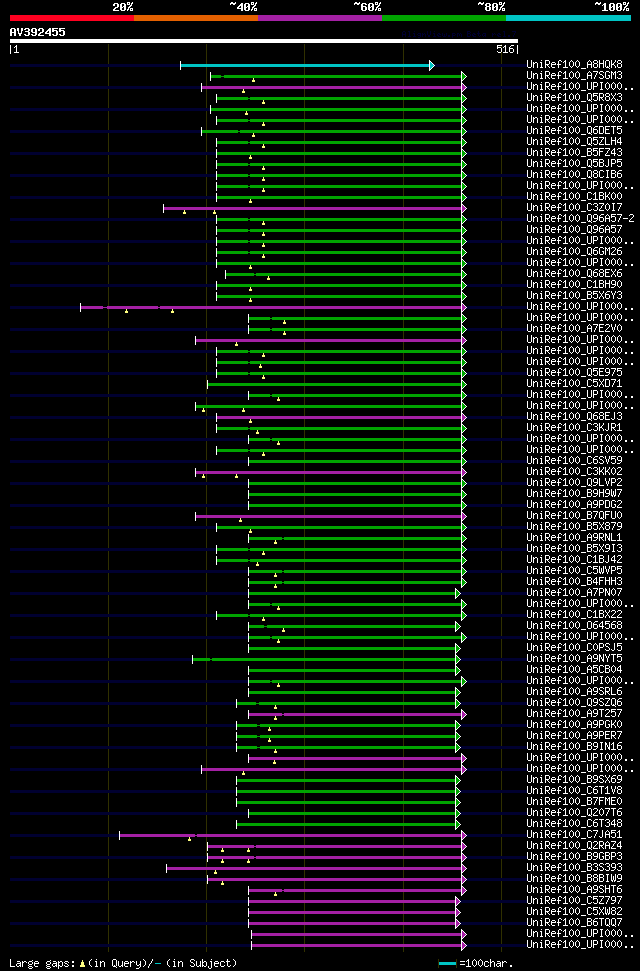Open hit UniRef100_A7SGM3
The image size is (640, 971).
(x=574, y=76)
